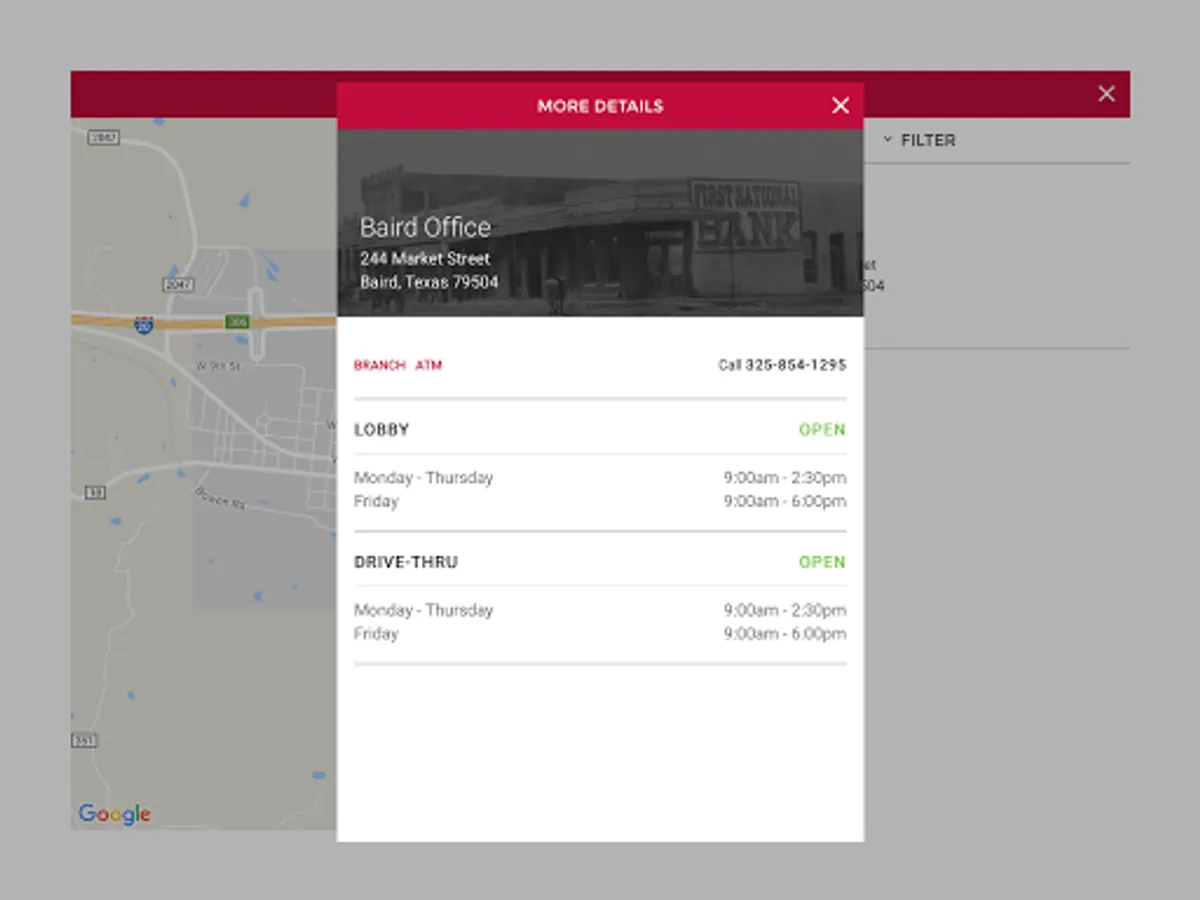Click the 351 road marker on the map
The width and height of the screenshot is (1200, 900).
[84, 741]
